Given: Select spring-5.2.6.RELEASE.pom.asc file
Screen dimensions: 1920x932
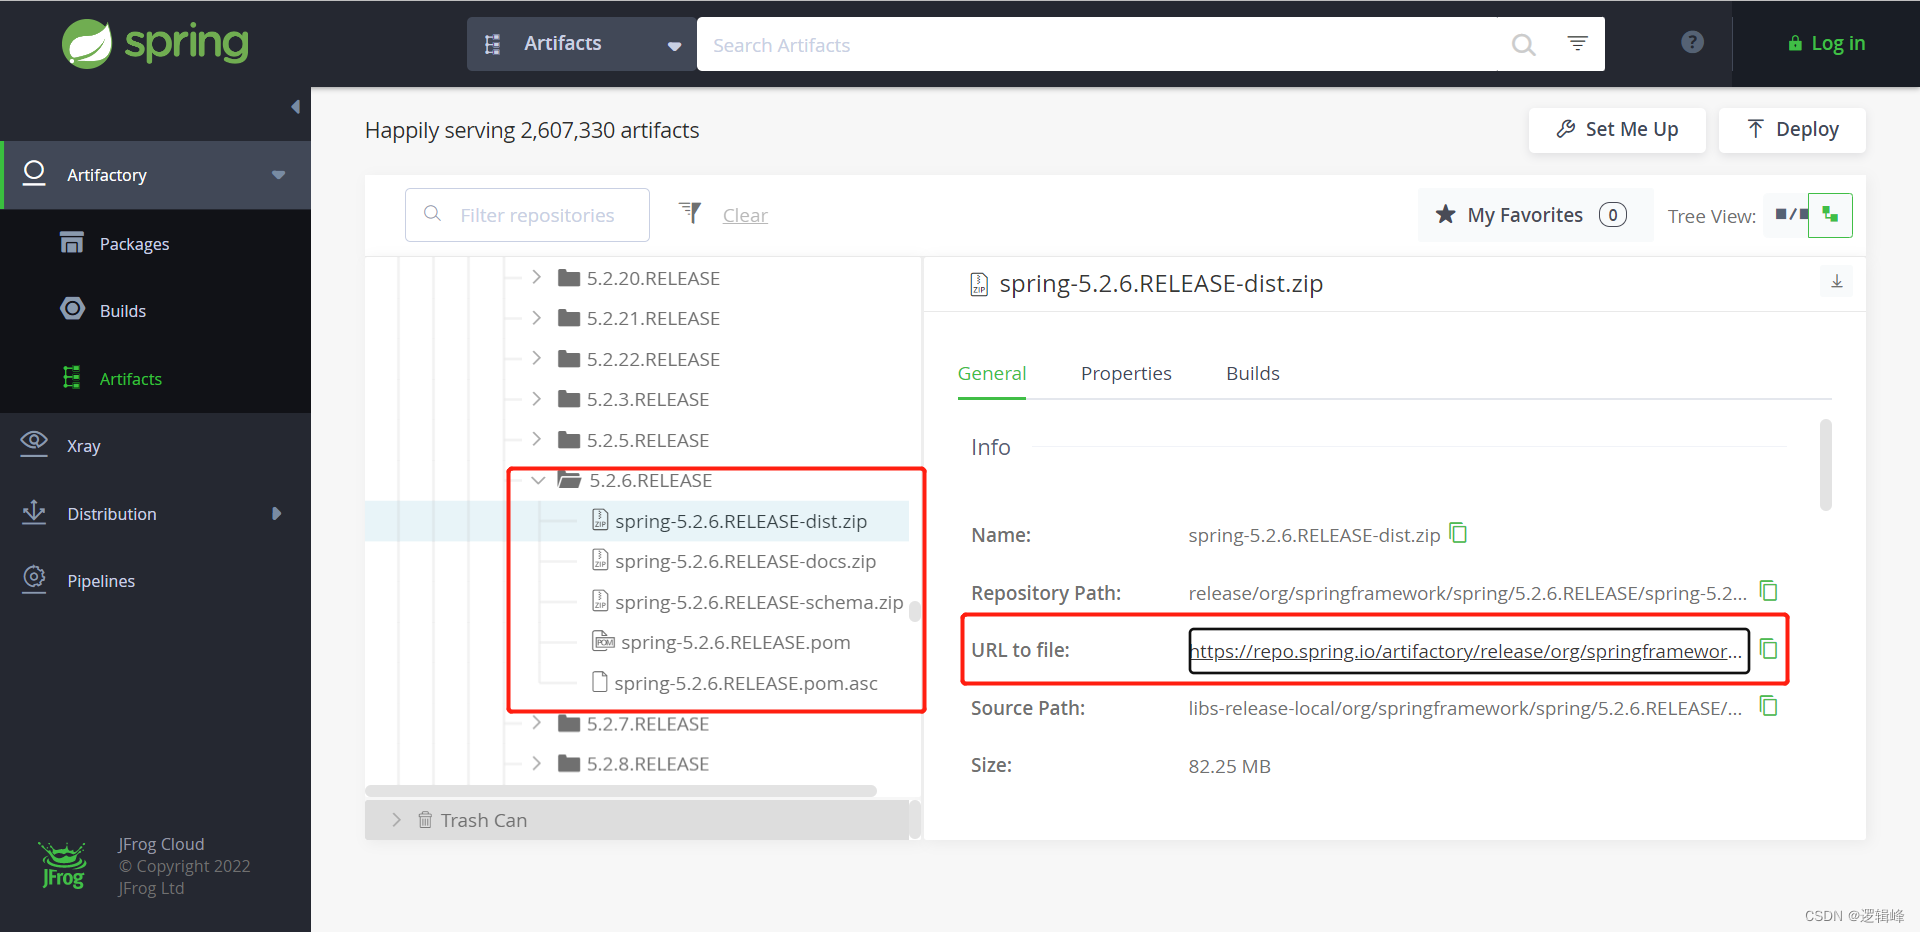Looking at the screenshot, I should pos(745,683).
